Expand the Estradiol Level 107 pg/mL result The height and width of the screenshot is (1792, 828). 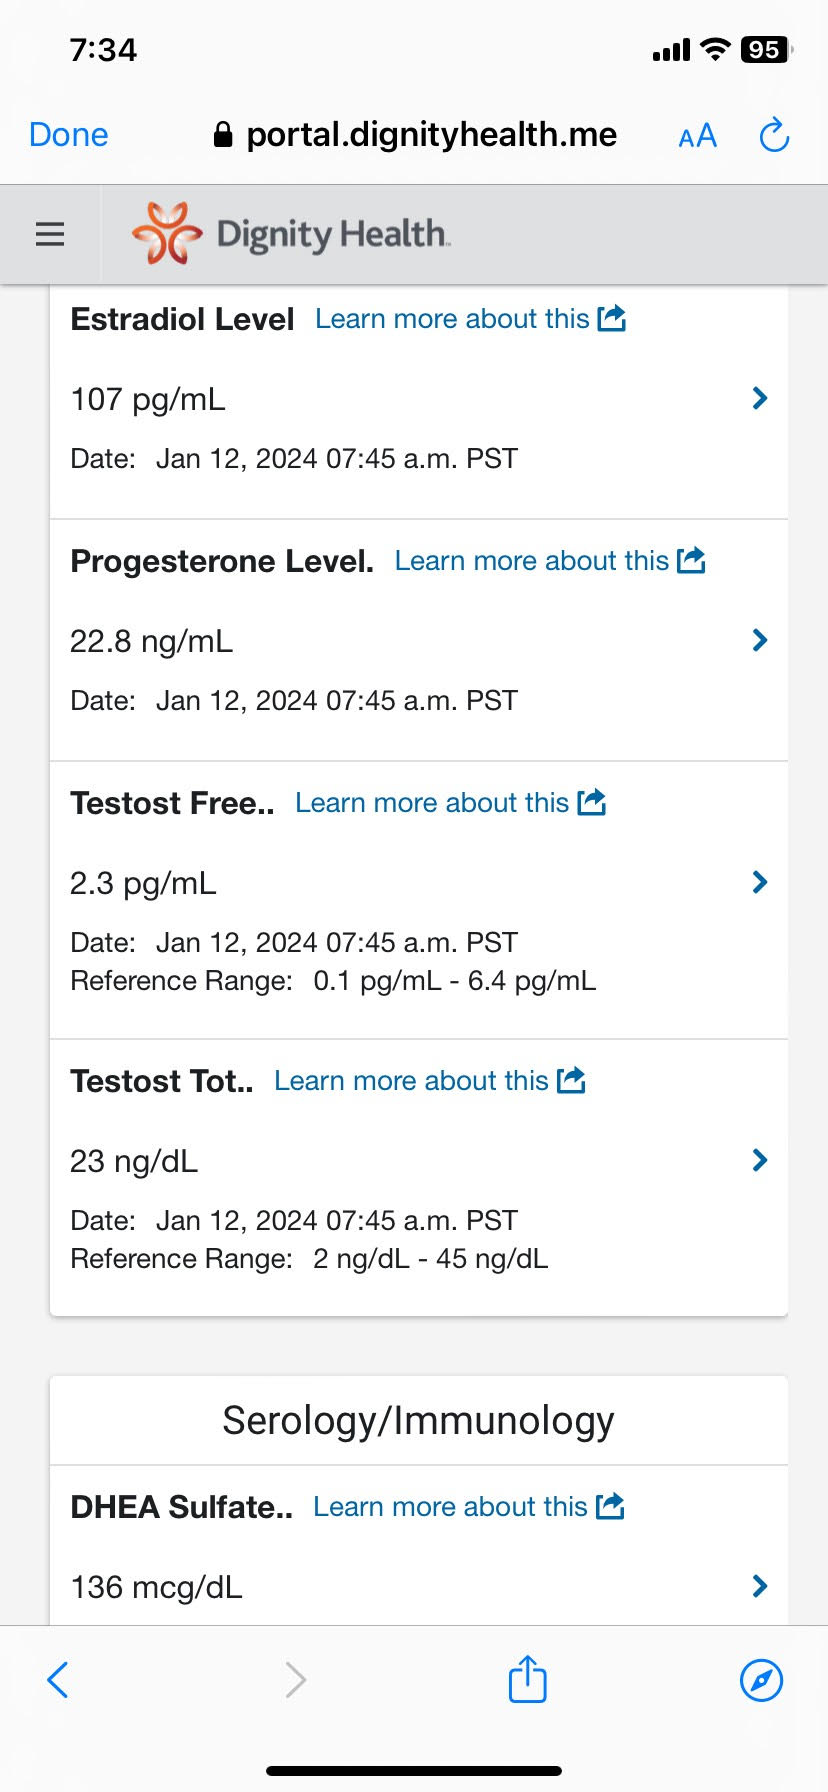pyautogui.click(x=759, y=399)
